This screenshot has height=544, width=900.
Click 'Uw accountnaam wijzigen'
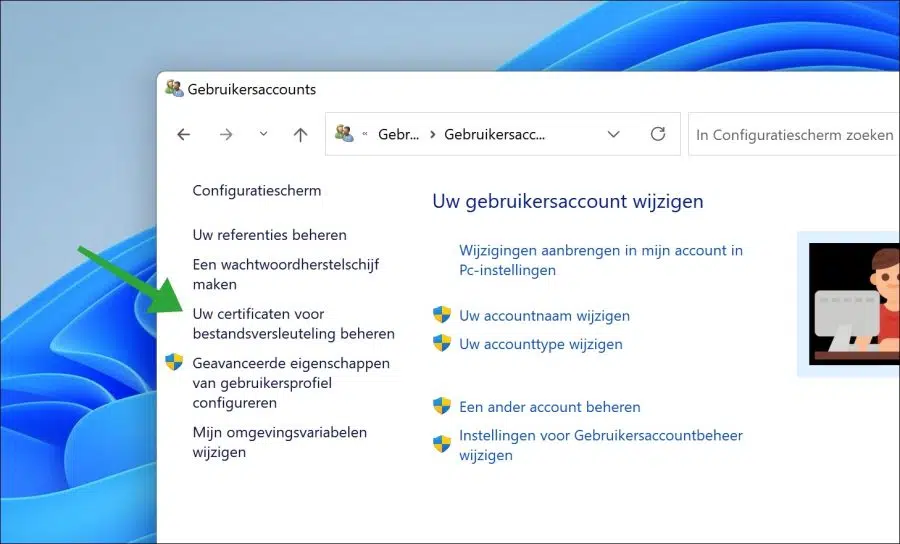click(x=544, y=316)
